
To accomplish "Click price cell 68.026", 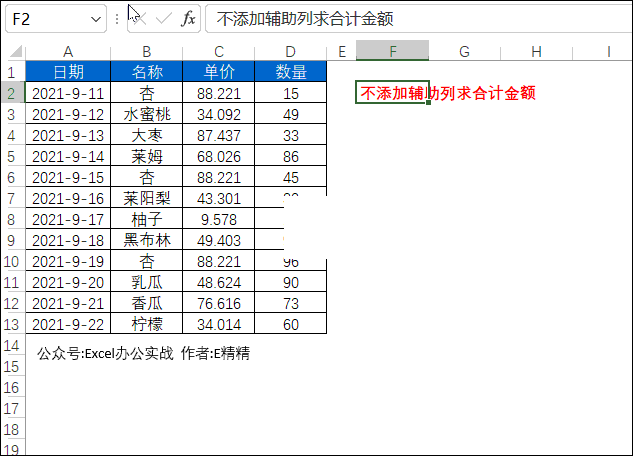I will (x=219, y=156).
